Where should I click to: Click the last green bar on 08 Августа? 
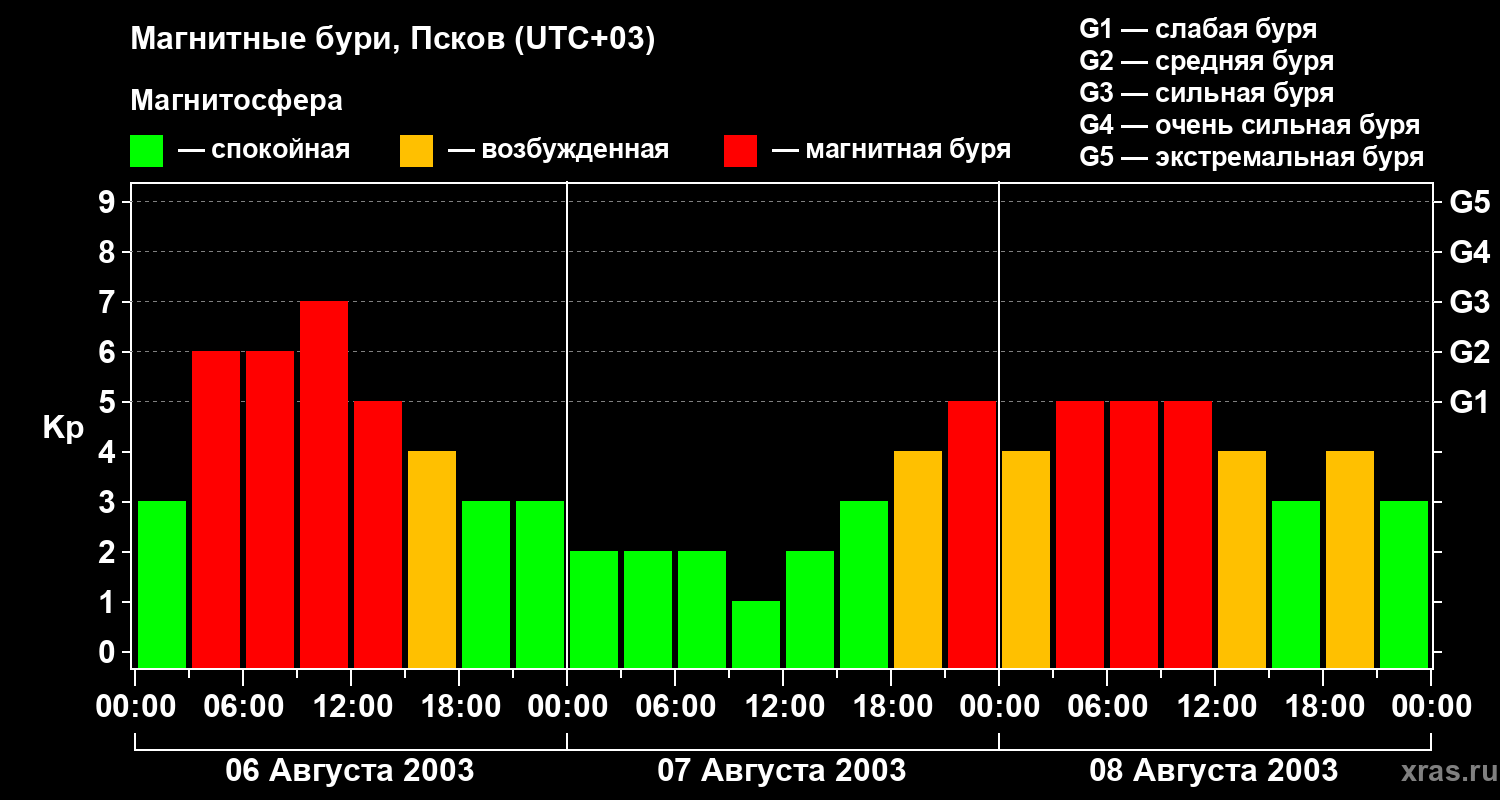(x=1404, y=585)
